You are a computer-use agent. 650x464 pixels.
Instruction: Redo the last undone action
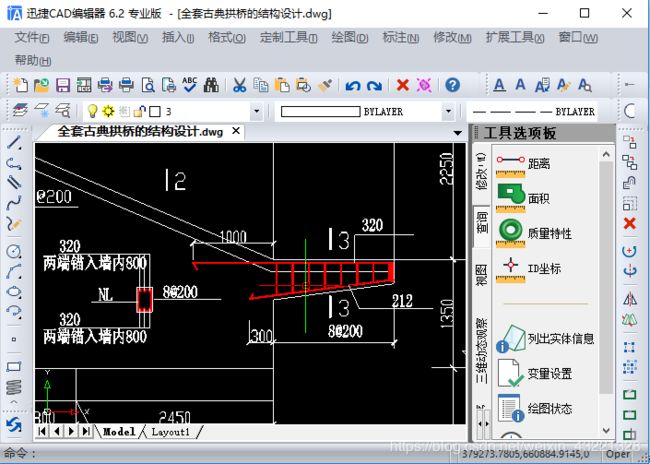374,85
